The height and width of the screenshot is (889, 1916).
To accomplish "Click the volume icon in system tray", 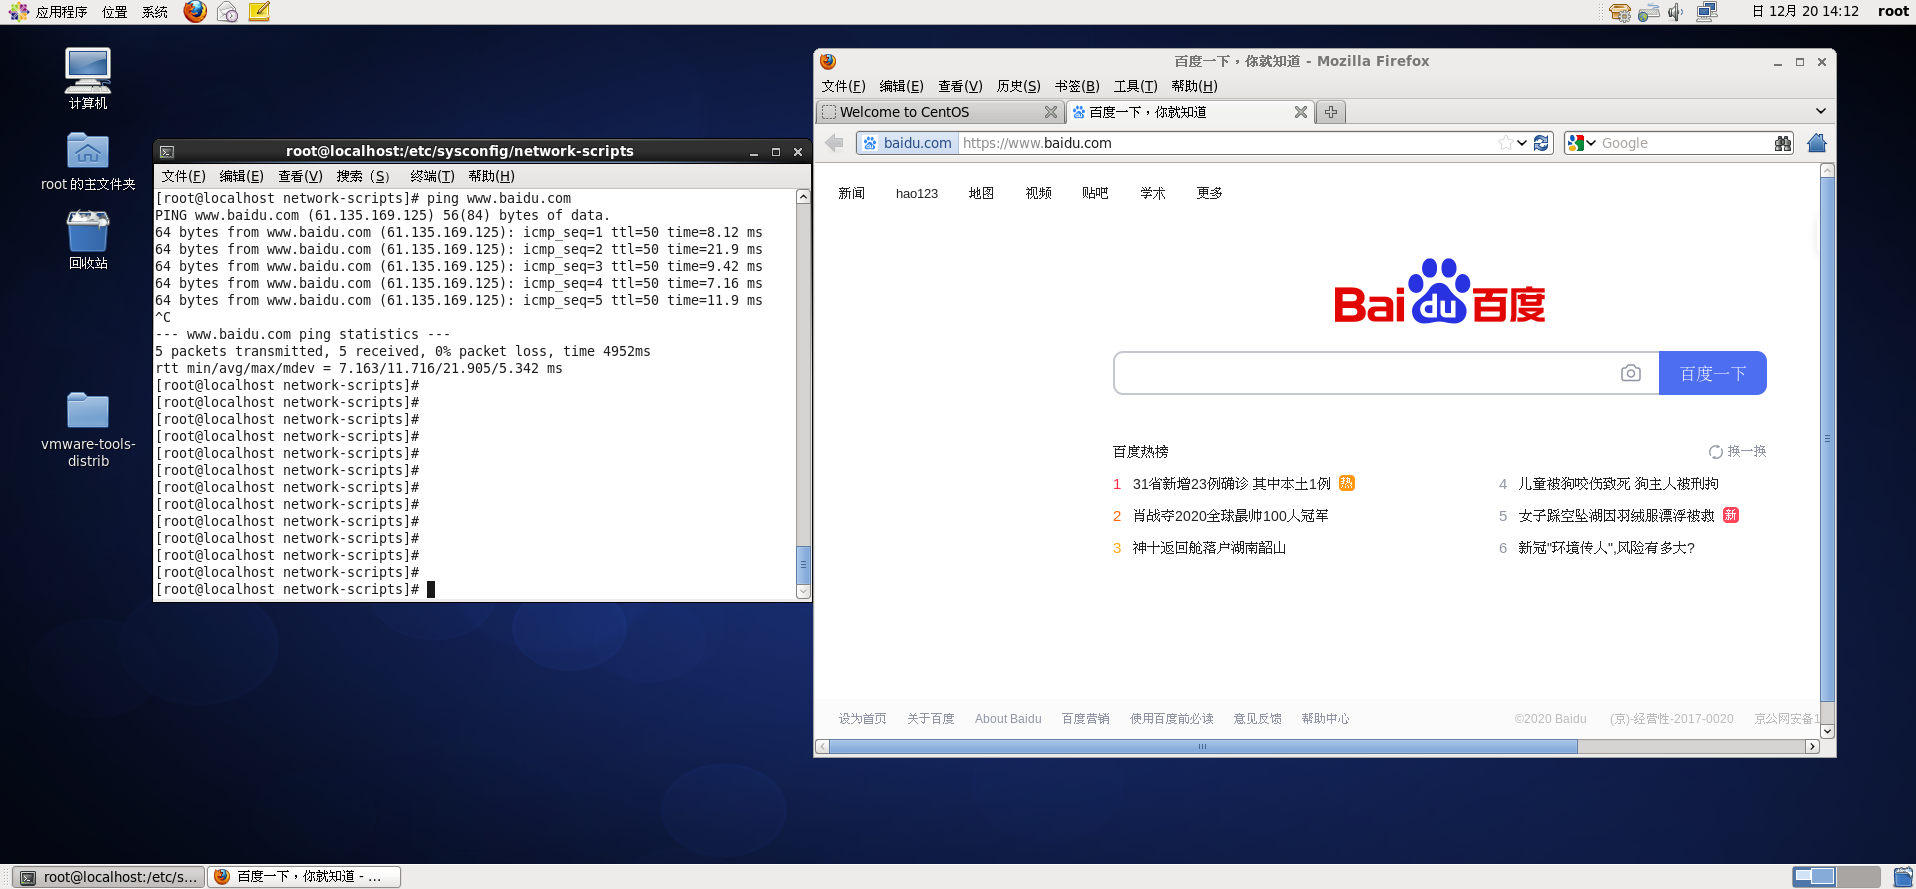I will (x=1676, y=12).
